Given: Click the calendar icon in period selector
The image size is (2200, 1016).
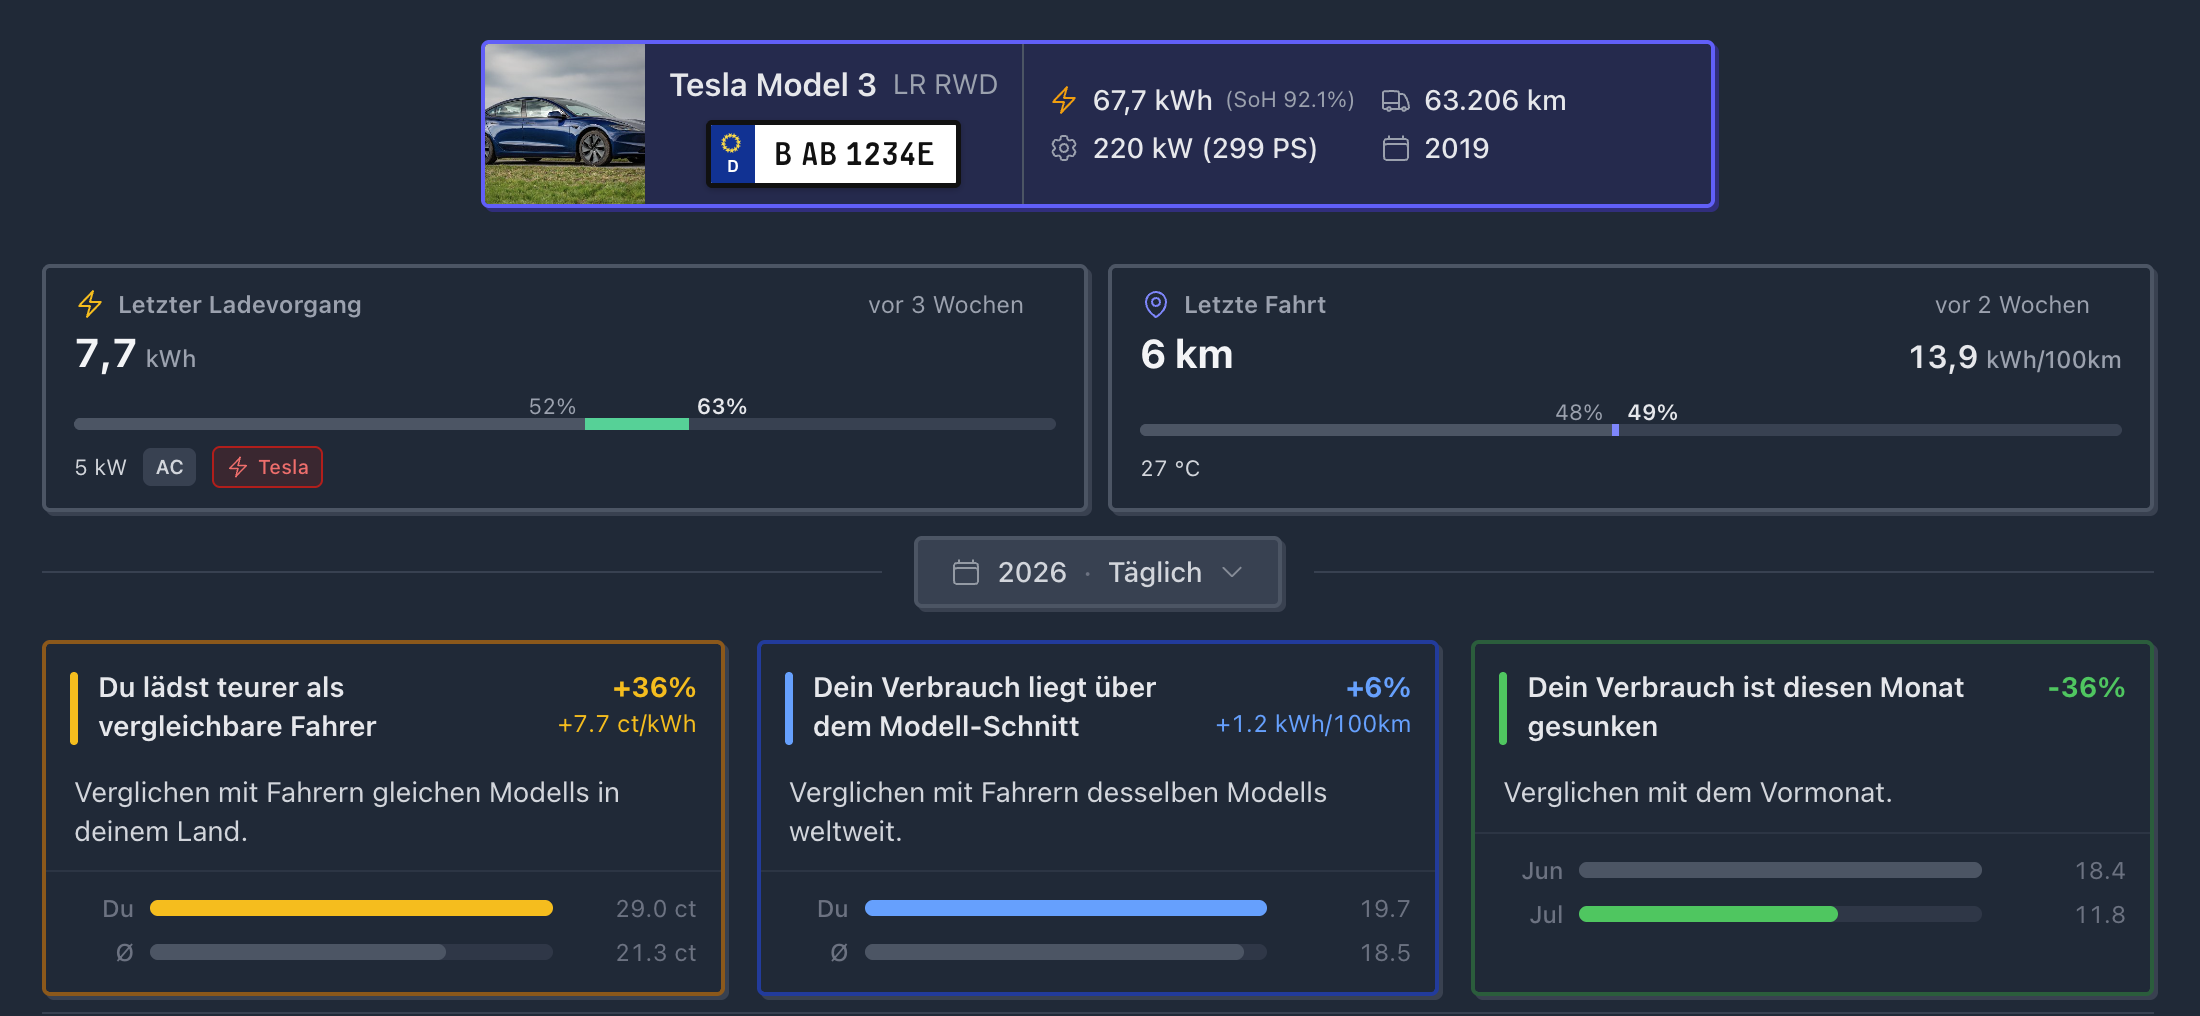Looking at the screenshot, I should coord(966,572).
